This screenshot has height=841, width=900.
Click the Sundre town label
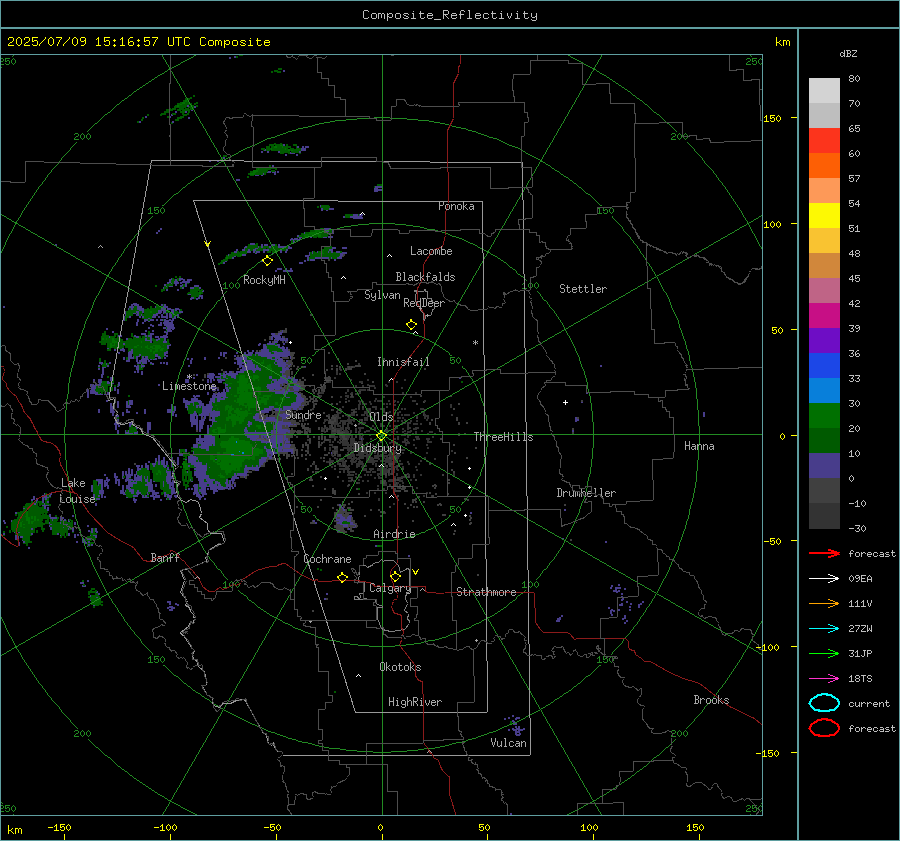click(303, 414)
